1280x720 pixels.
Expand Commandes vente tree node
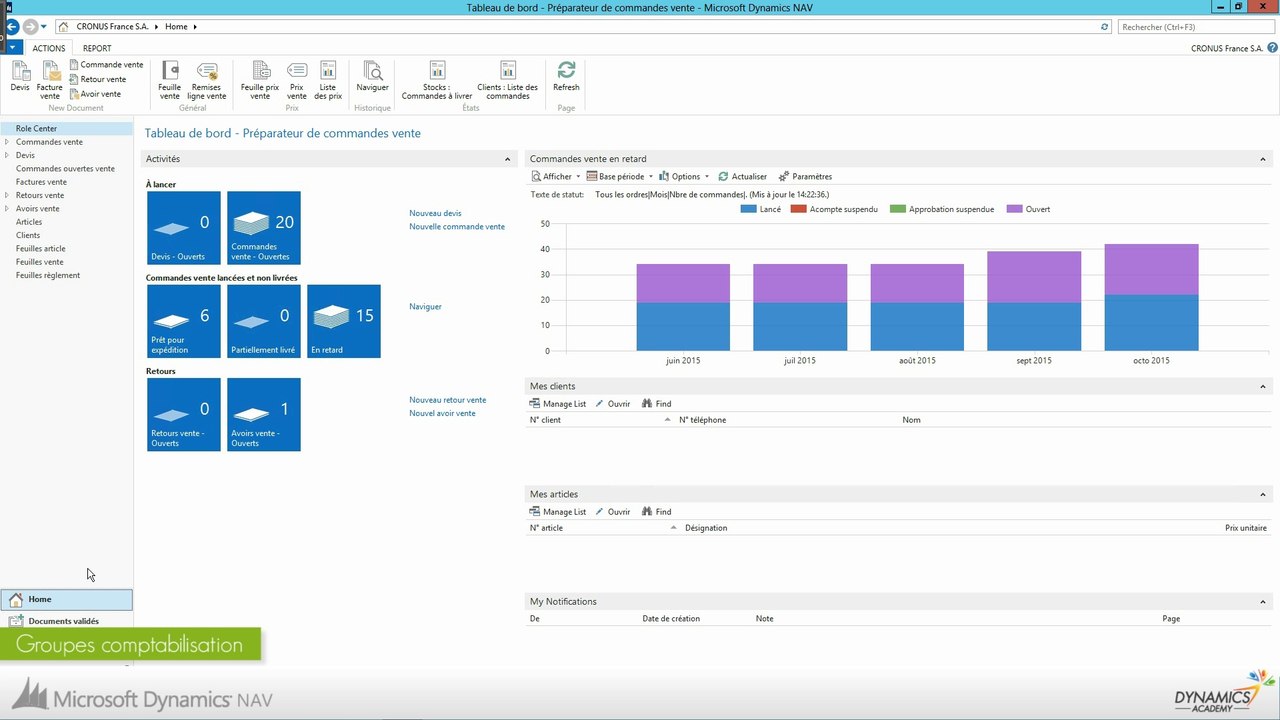pos(7,142)
